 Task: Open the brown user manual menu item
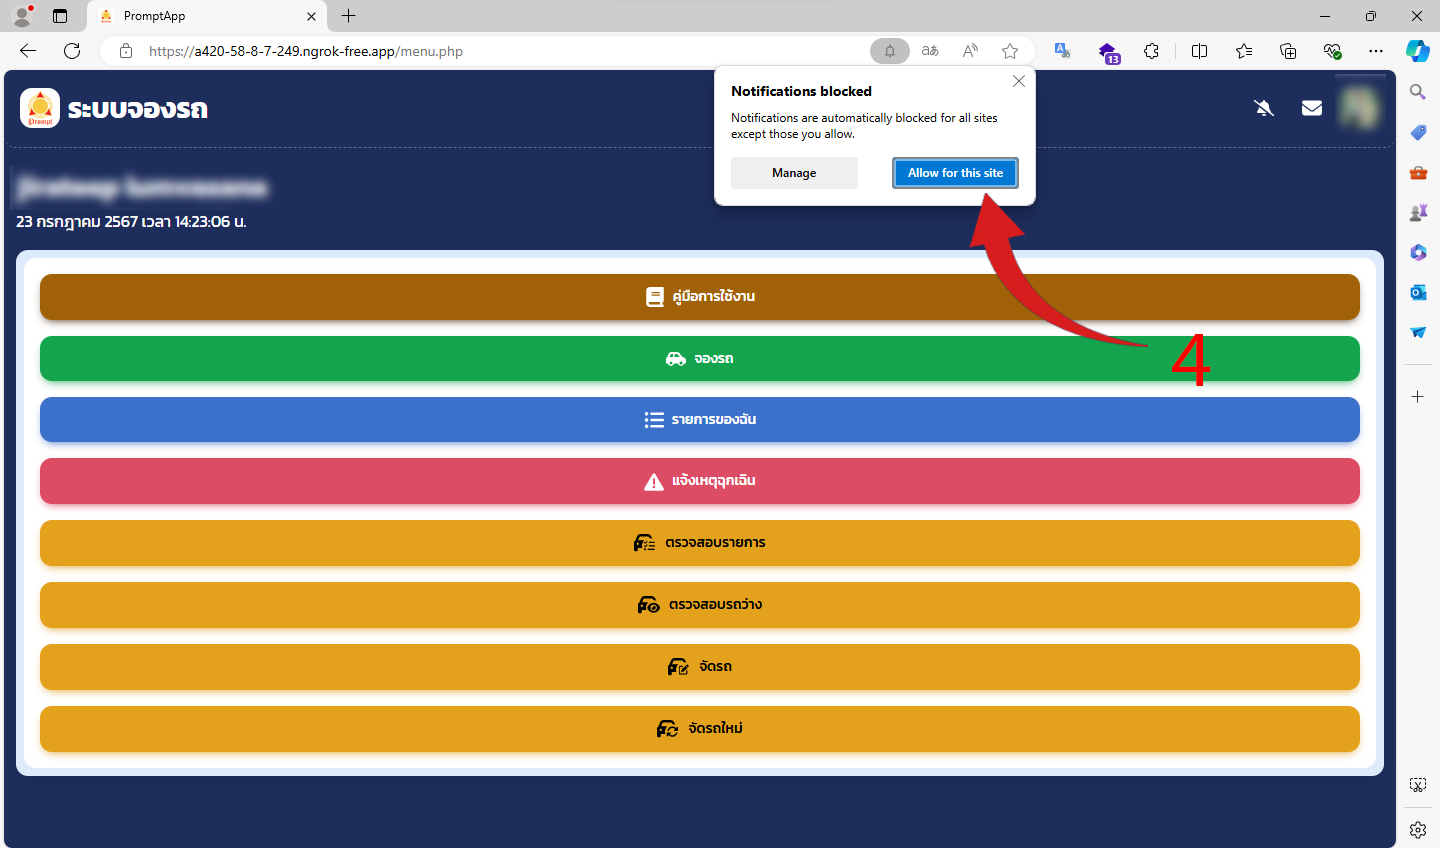click(x=700, y=297)
